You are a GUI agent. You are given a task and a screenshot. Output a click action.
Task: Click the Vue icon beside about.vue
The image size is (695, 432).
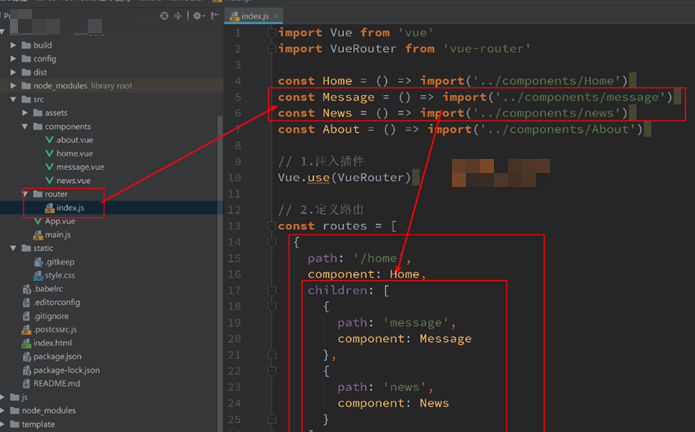click(49, 140)
